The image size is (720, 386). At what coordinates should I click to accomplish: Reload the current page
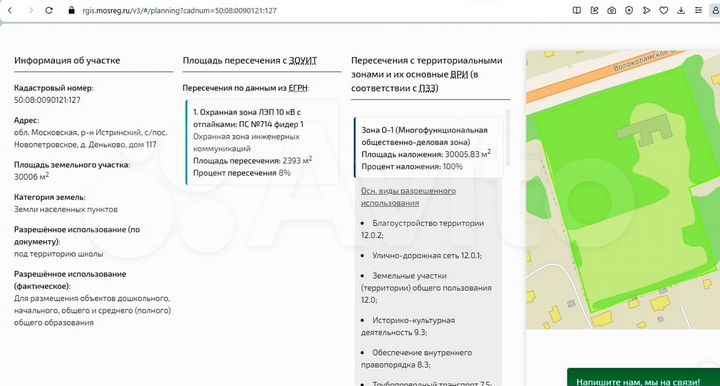pyautogui.click(x=49, y=10)
